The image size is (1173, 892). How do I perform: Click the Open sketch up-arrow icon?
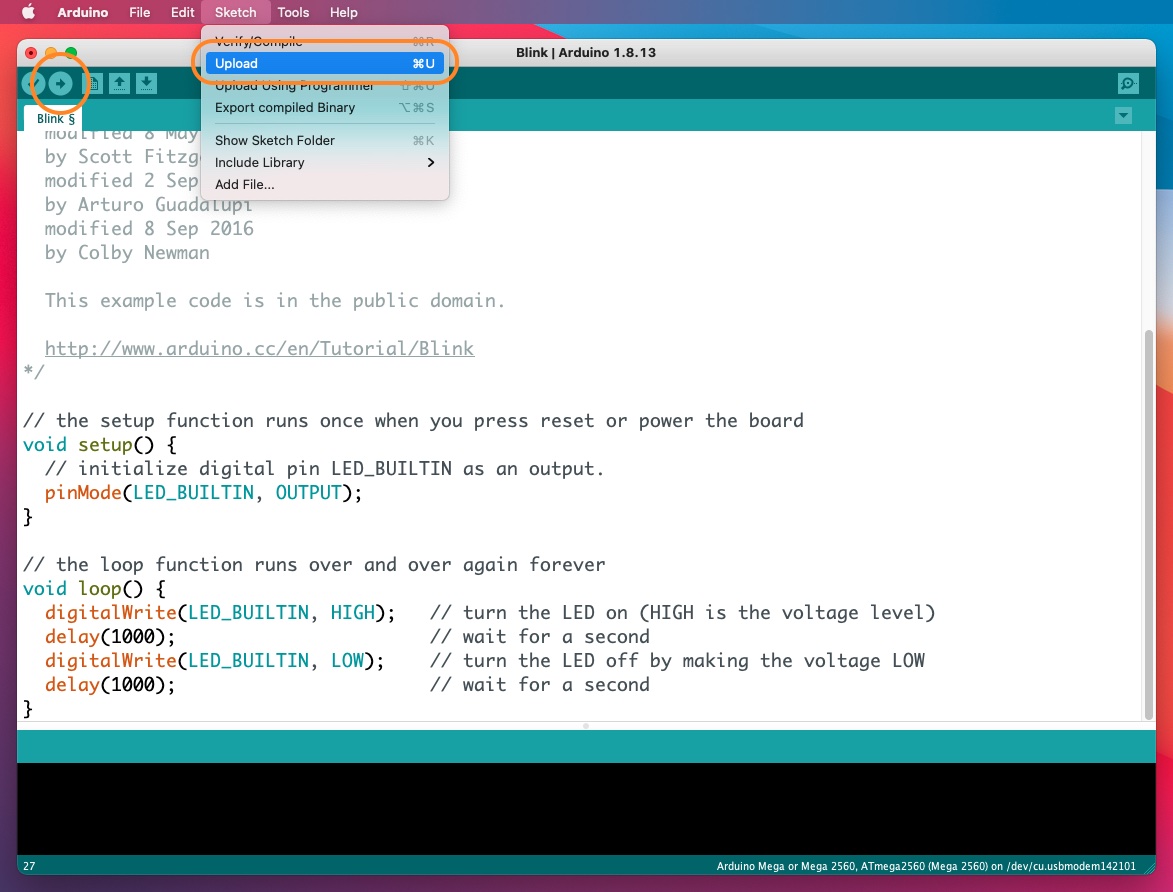(x=119, y=84)
